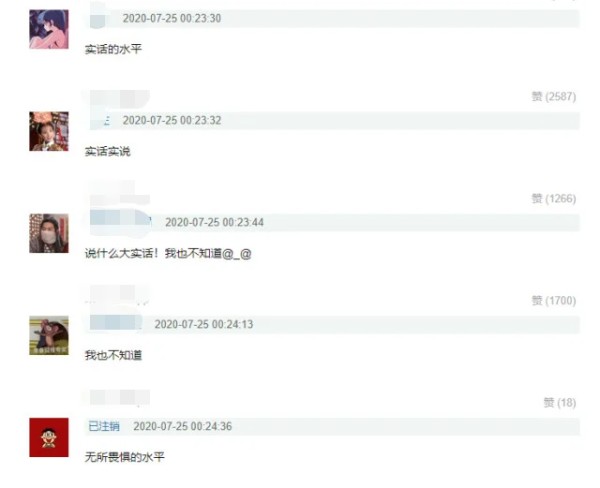Image resolution: width=600 pixels, height=488 pixels.
Task: Open the masked face avatar
Action: pyautogui.click(x=49, y=233)
